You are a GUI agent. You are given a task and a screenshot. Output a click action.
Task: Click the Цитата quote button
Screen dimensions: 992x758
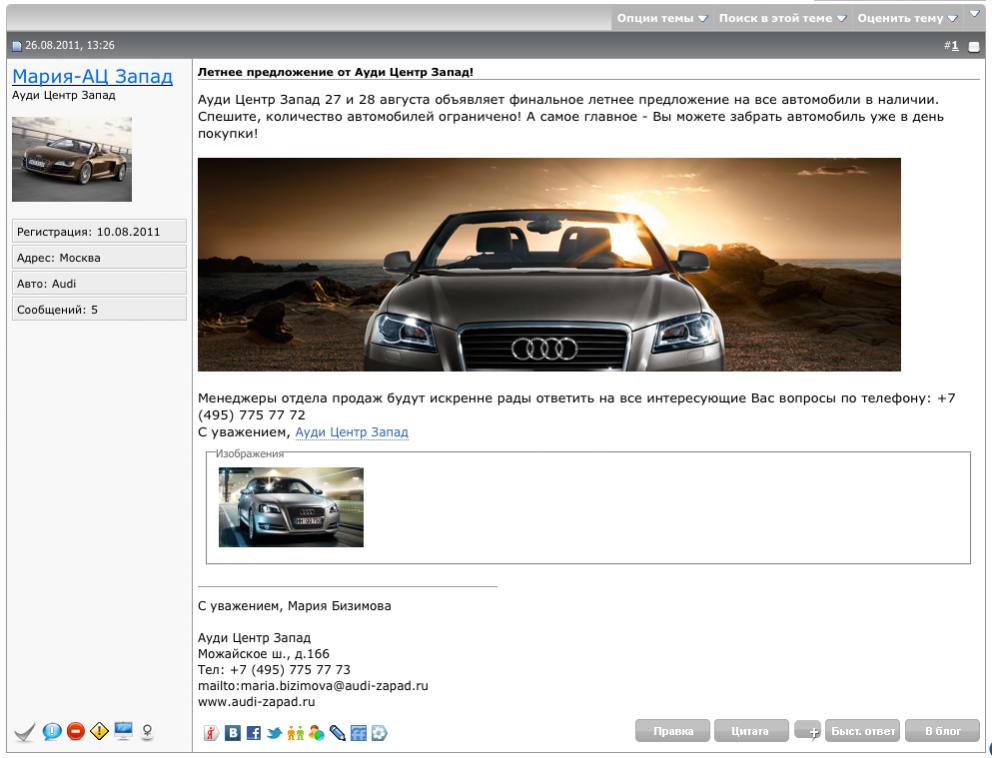(751, 731)
